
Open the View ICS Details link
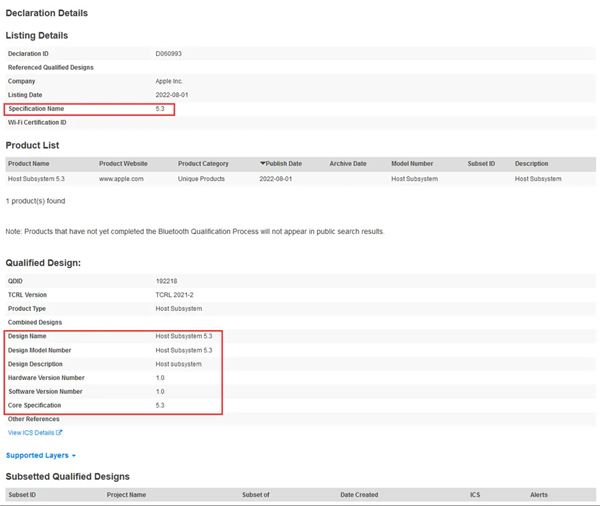31,433
